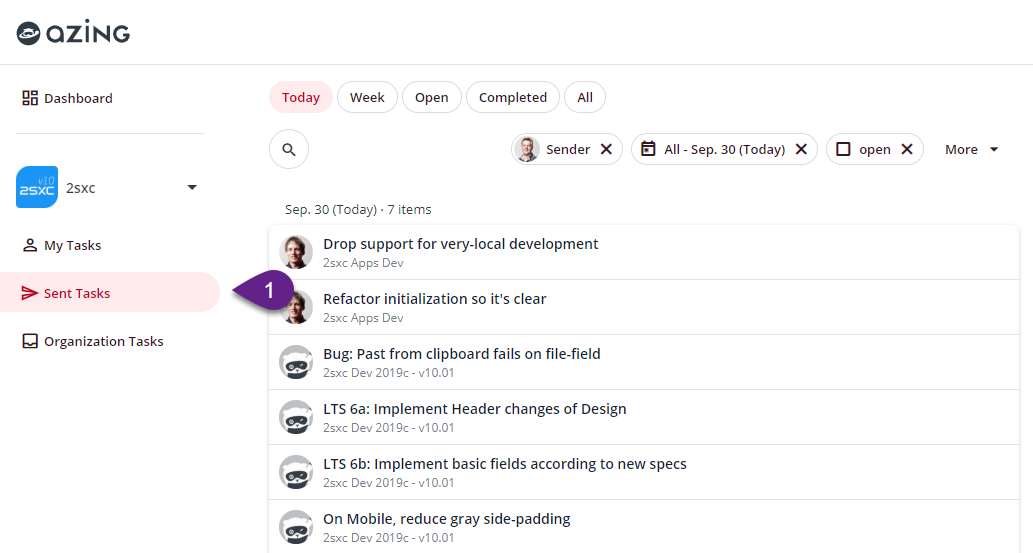Expand the 2sxc organization dropdown arrow
1033x553 pixels.
(x=192, y=188)
